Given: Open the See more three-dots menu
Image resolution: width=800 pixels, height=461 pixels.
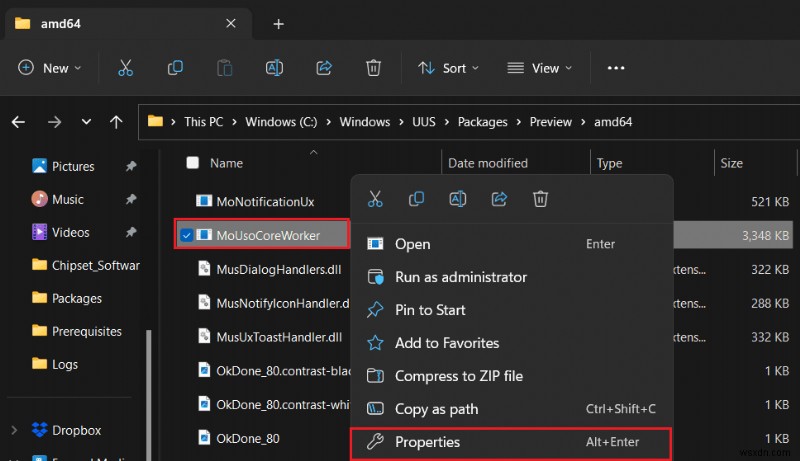Looking at the screenshot, I should point(616,68).
